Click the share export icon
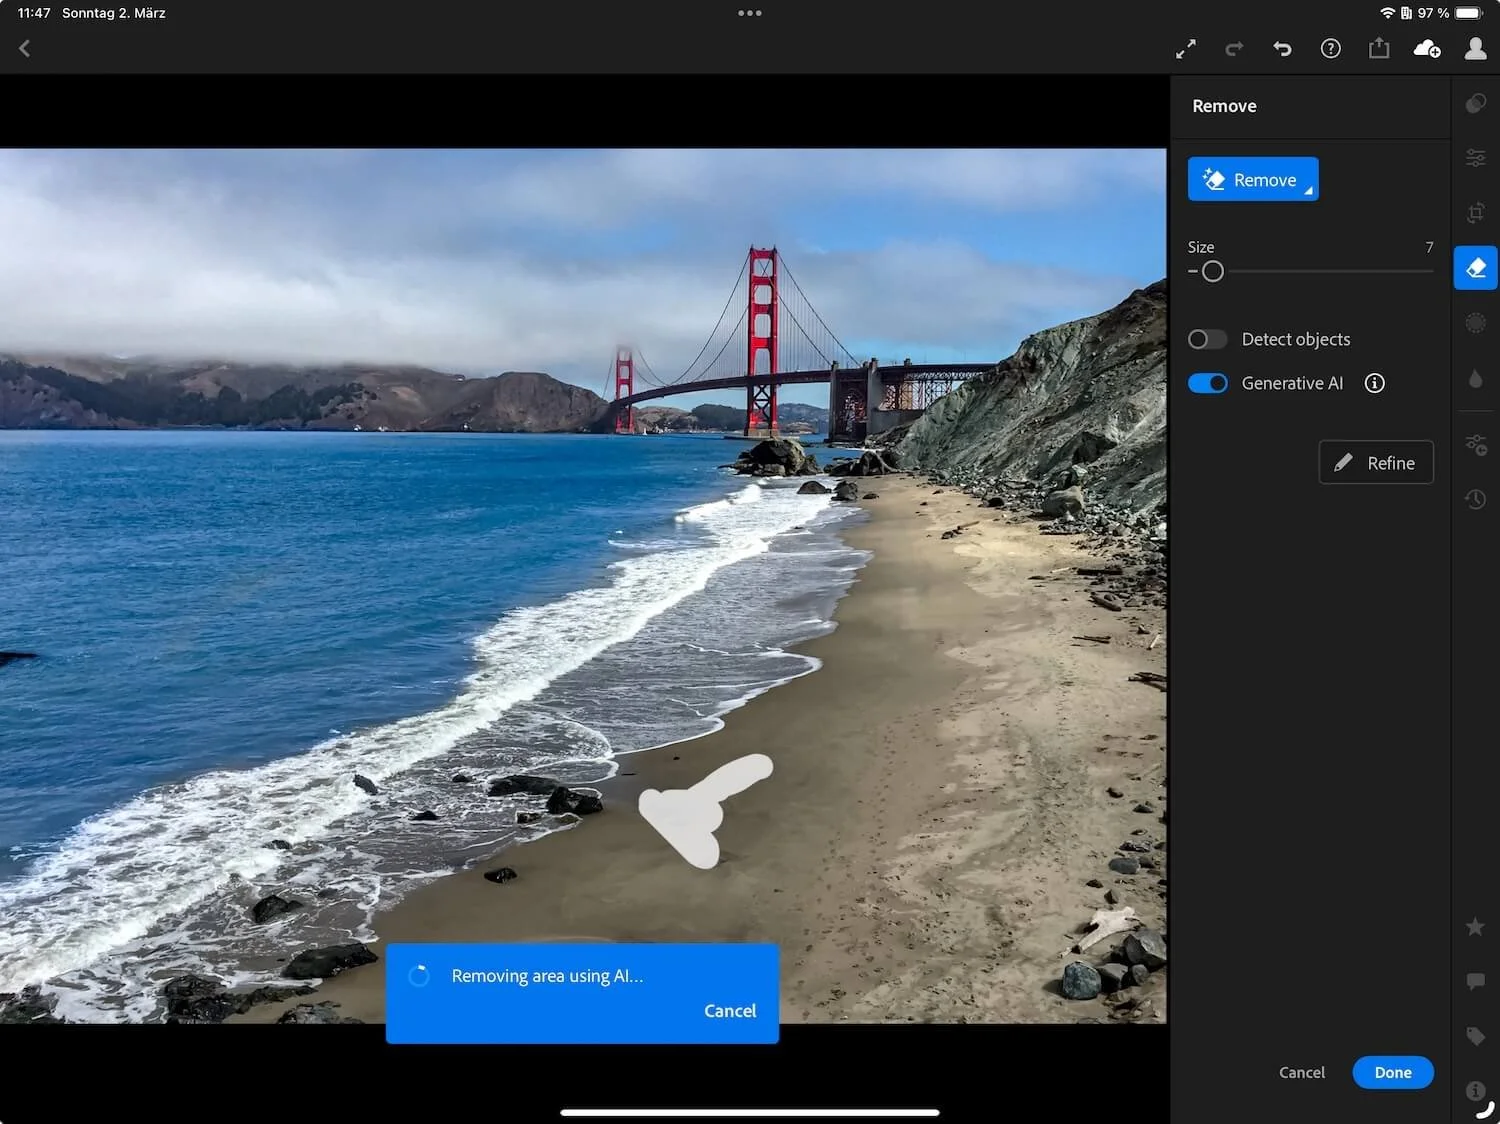The width and height of the screenshot is (1500, 1124). click(x=1379, y=48)
